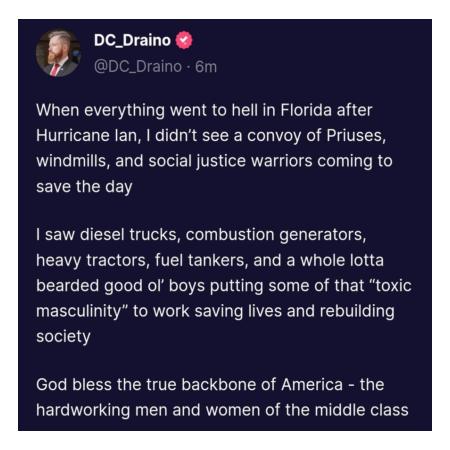
Task: Click the word 'masculinity' in the post
Action: coord(78,311)
